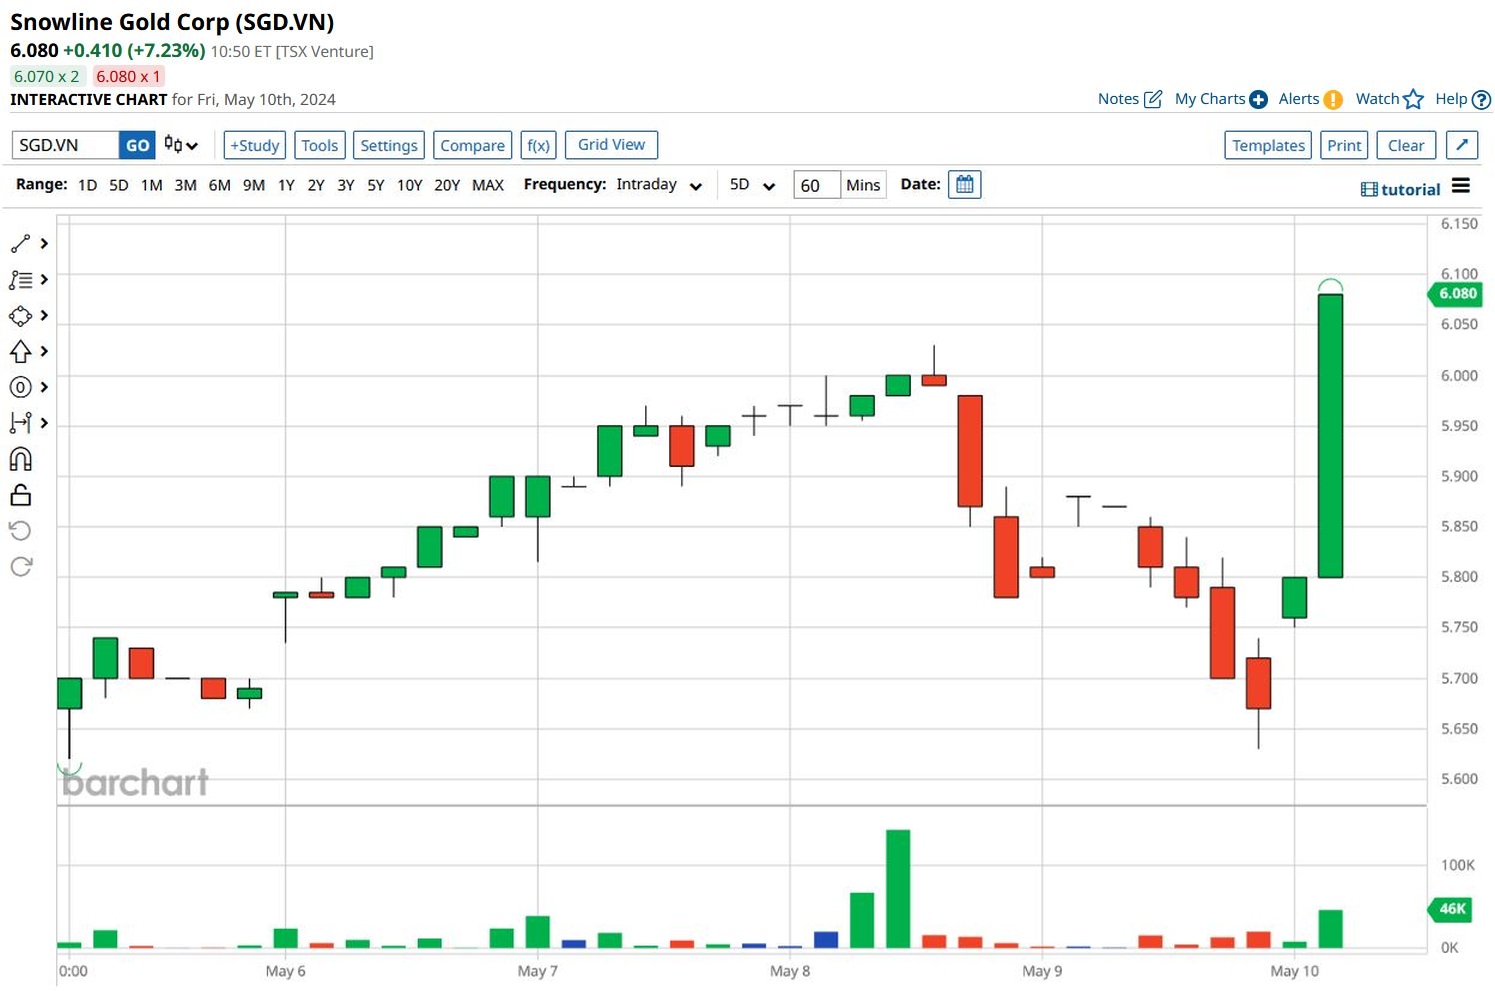Select the MAX range

pyautogui.click(x=488, y=185)
